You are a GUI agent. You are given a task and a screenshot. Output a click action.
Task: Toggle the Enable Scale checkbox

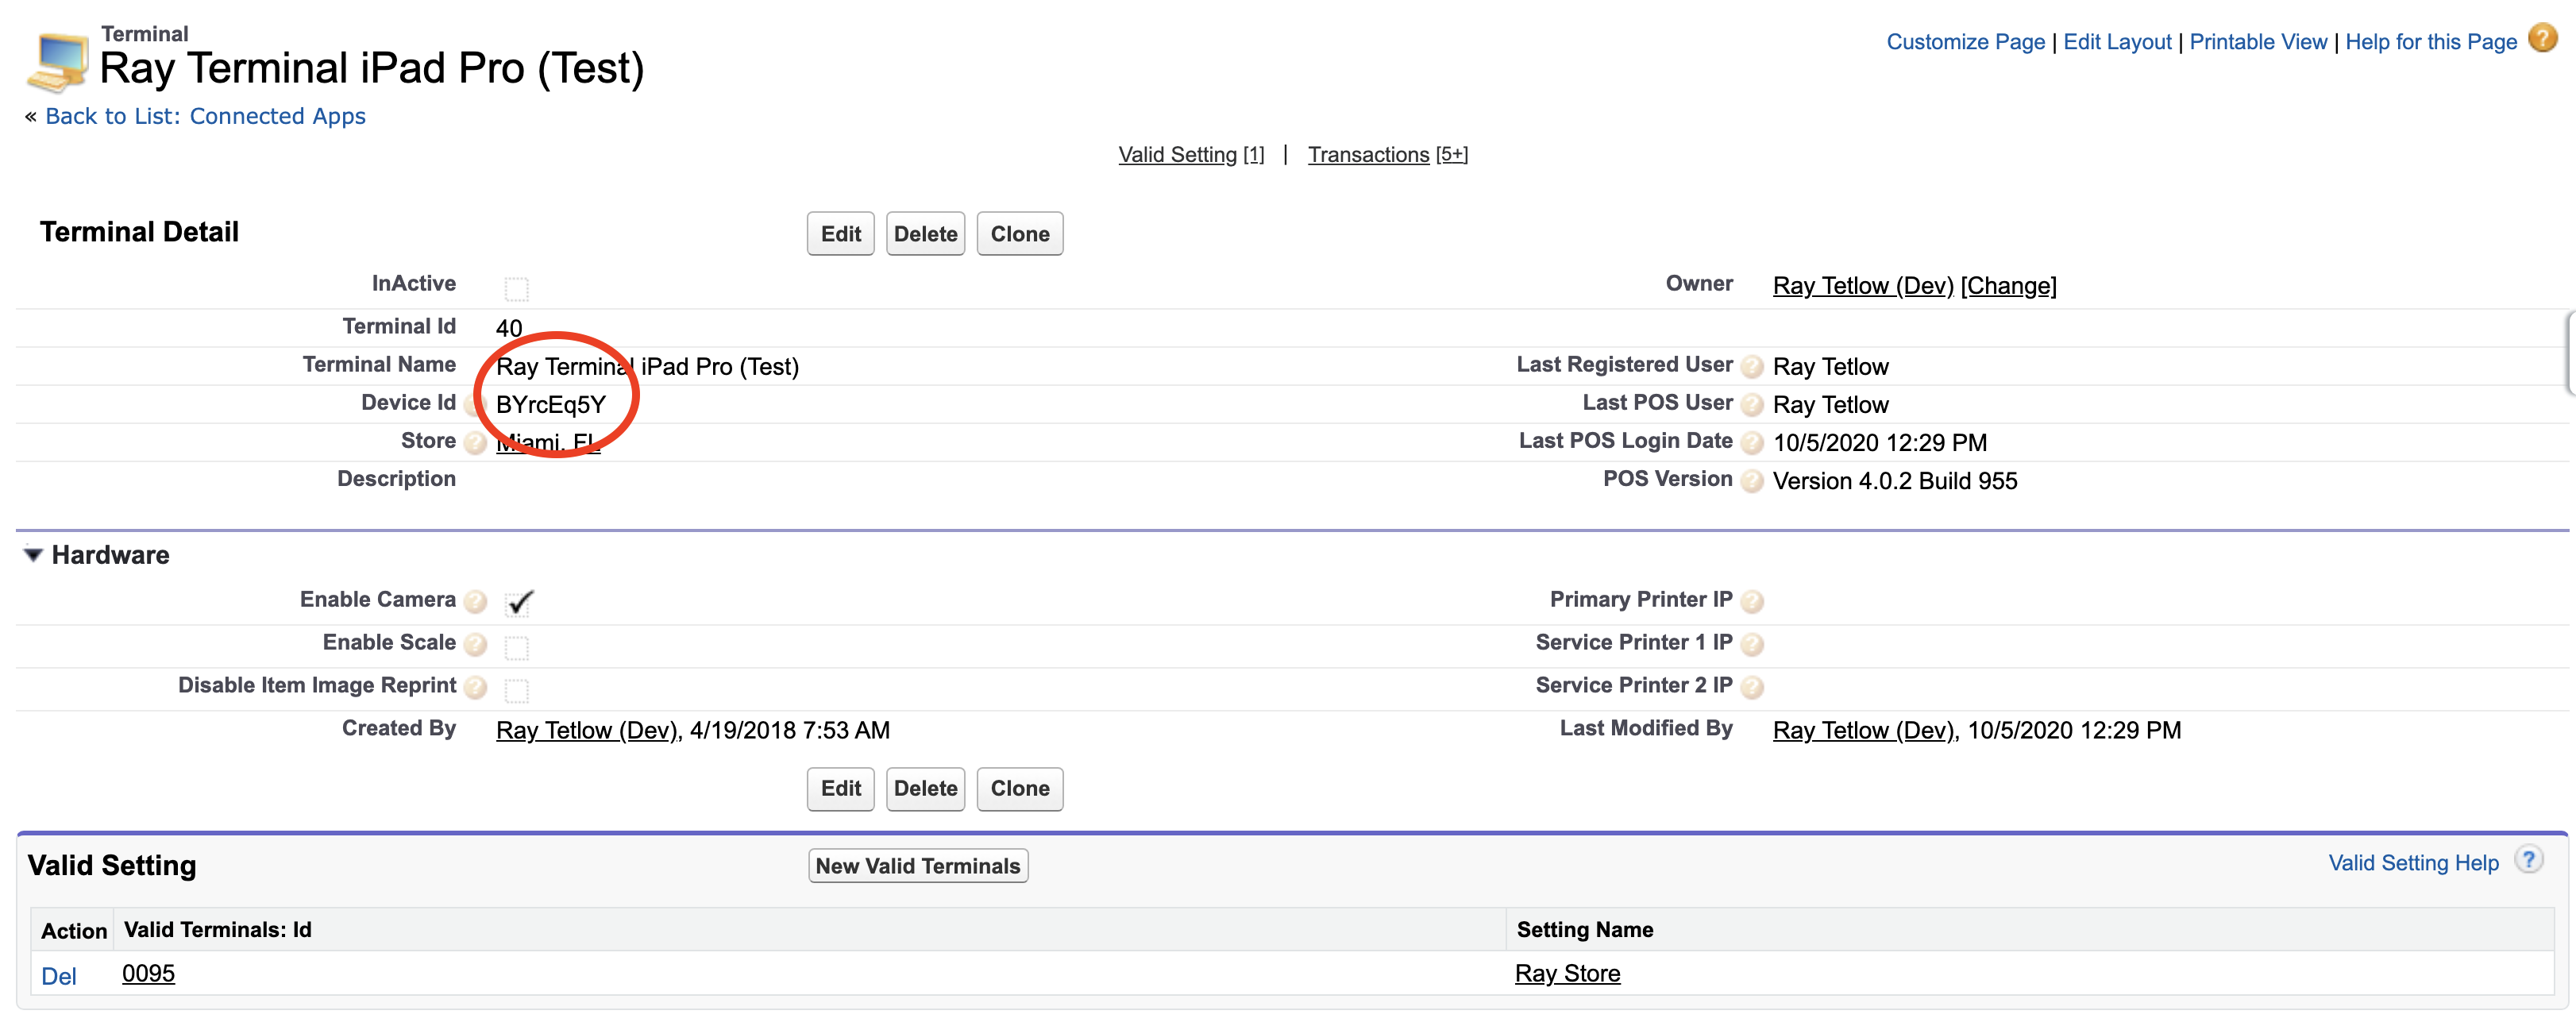[x=516, y=647]
